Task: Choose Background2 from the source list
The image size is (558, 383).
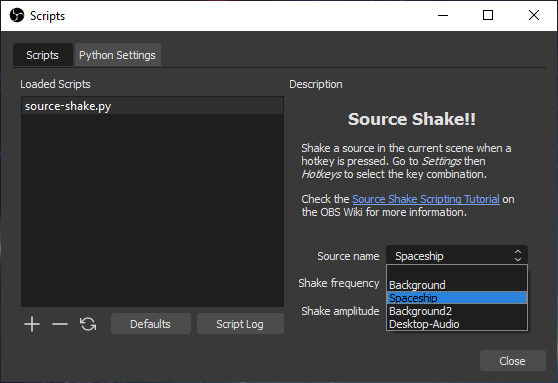Action: coord(457,311)
